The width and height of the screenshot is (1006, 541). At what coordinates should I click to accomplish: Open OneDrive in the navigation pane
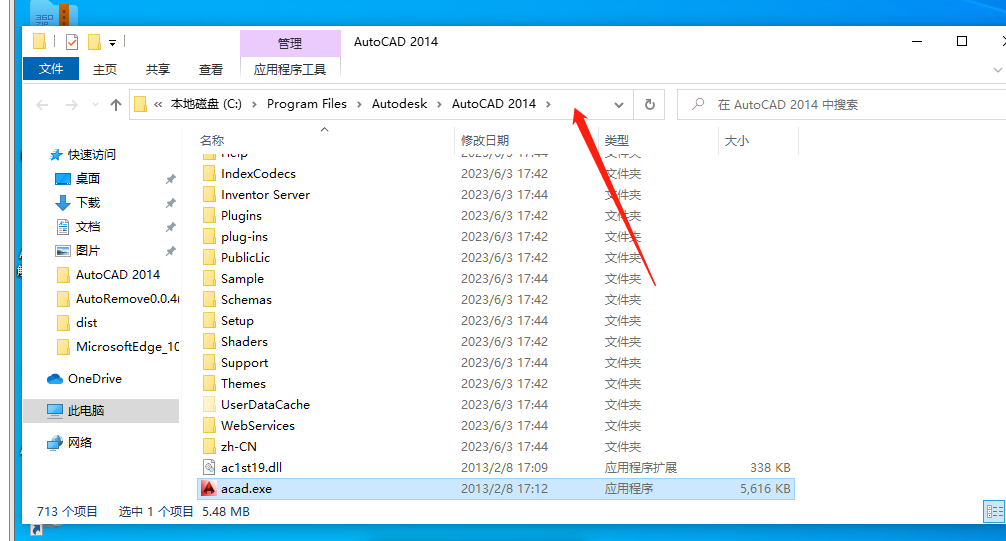click(94, 379)
